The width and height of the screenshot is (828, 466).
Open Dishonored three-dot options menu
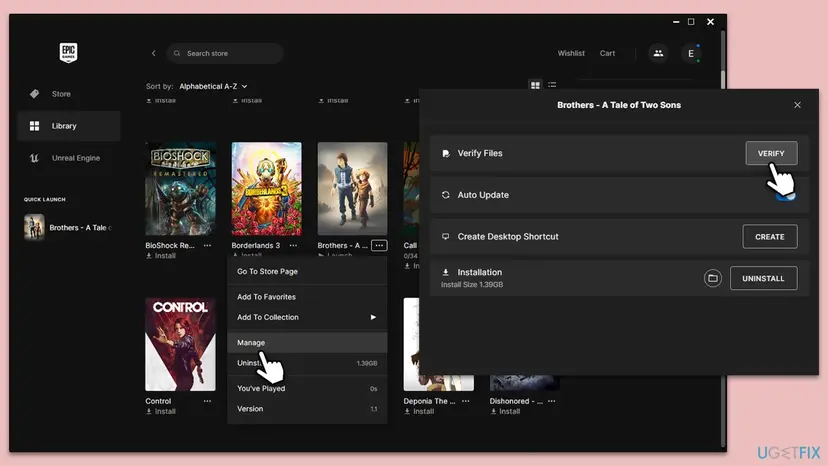551,401
